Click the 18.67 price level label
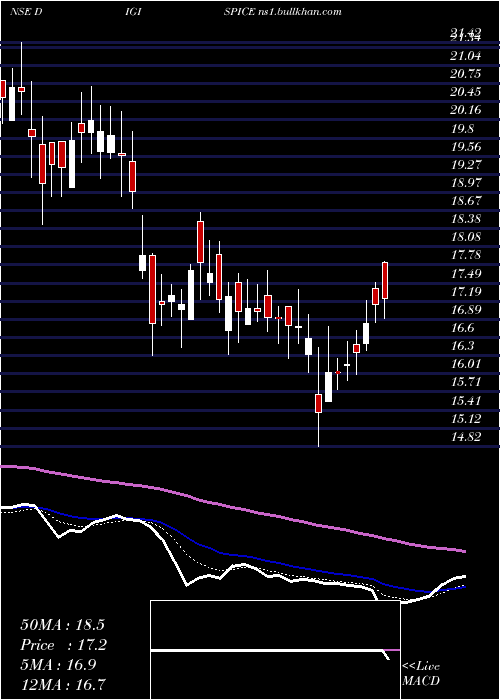 click(466, 201)
